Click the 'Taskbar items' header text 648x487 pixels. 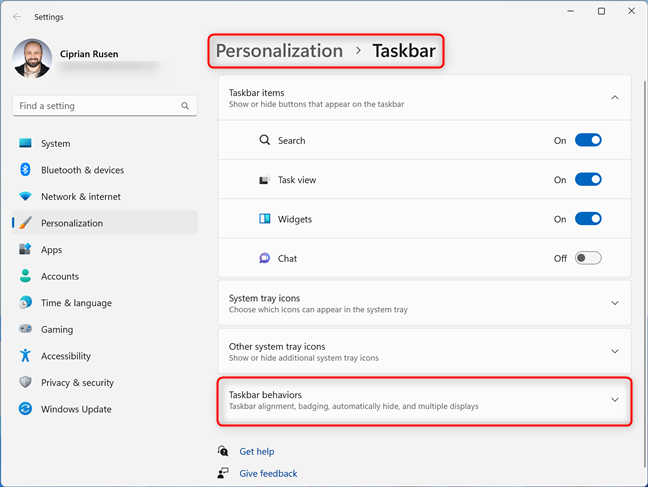coord(257,93)
